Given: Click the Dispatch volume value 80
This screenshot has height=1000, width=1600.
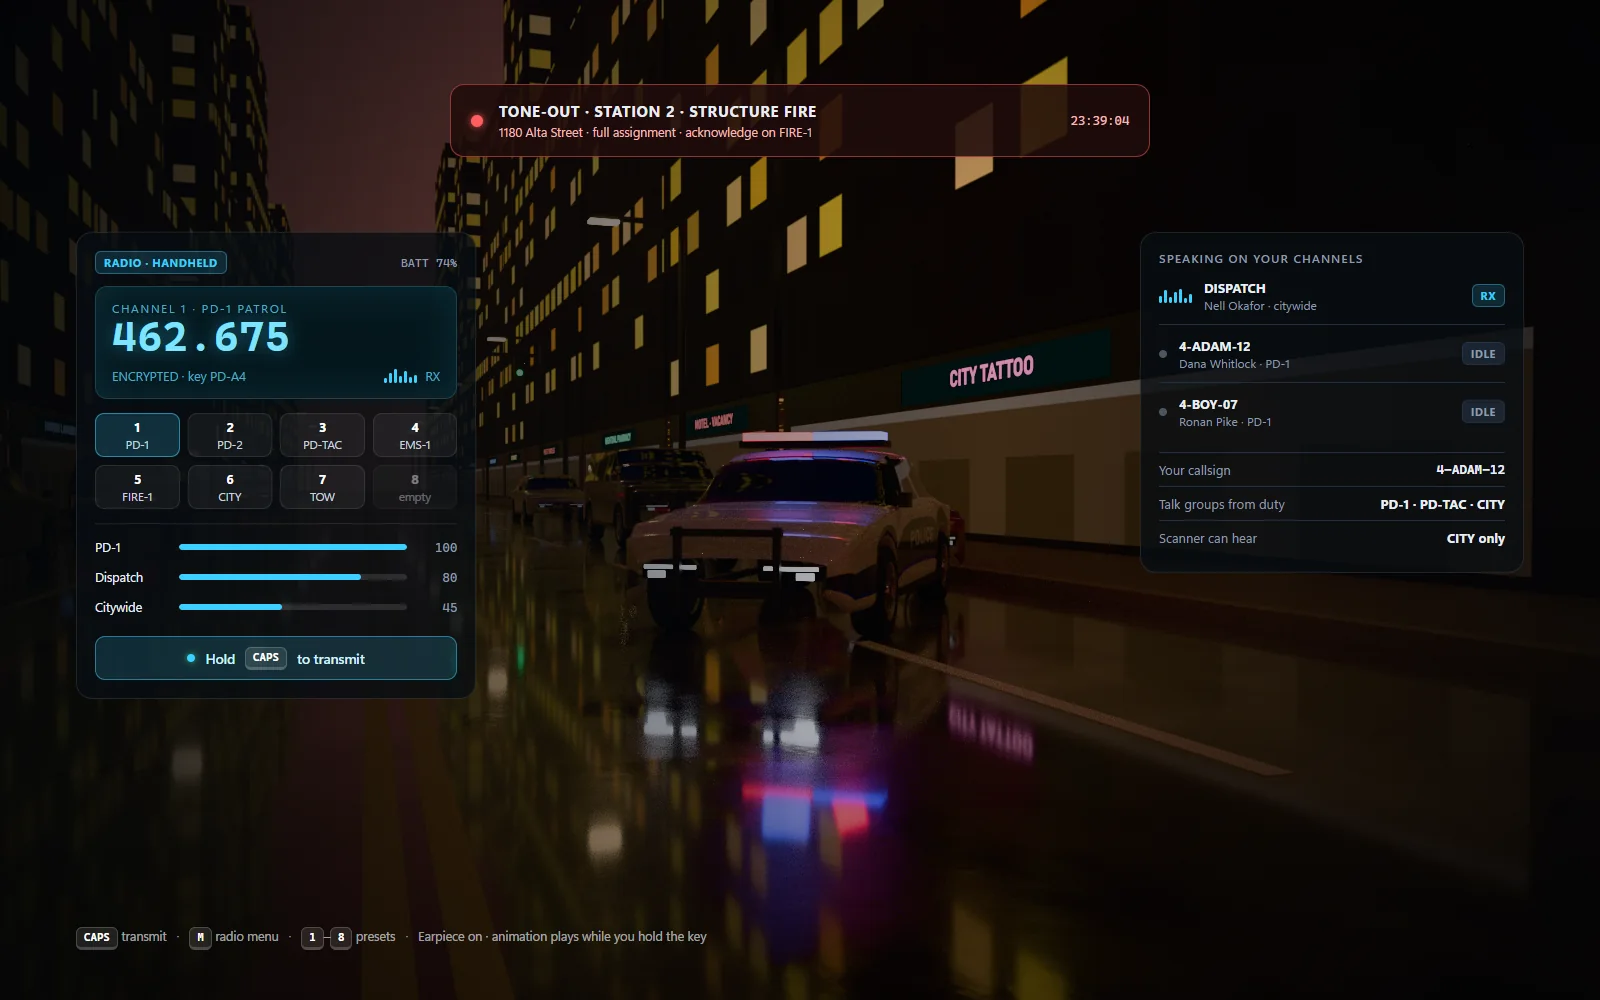Looking at the screenshot, I should (x=450, y=578).
